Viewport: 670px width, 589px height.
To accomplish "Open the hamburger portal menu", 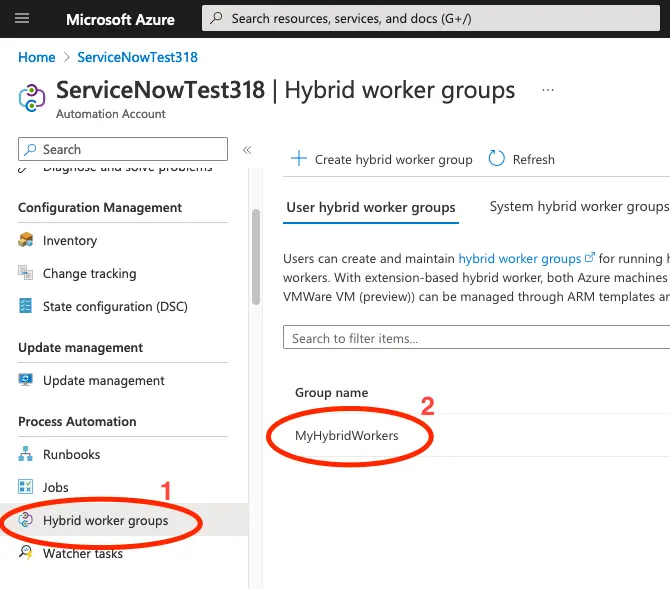I will [x=22, y=18].
